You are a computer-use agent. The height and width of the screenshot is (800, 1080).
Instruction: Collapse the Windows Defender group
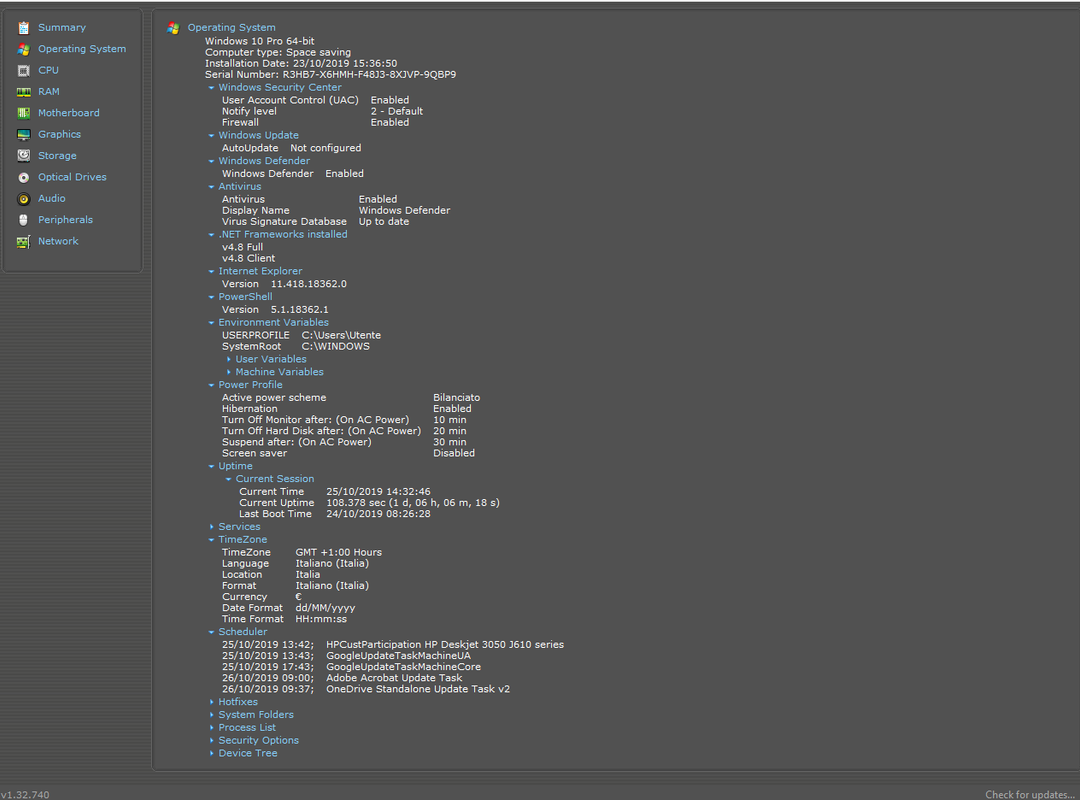(211, 161)
